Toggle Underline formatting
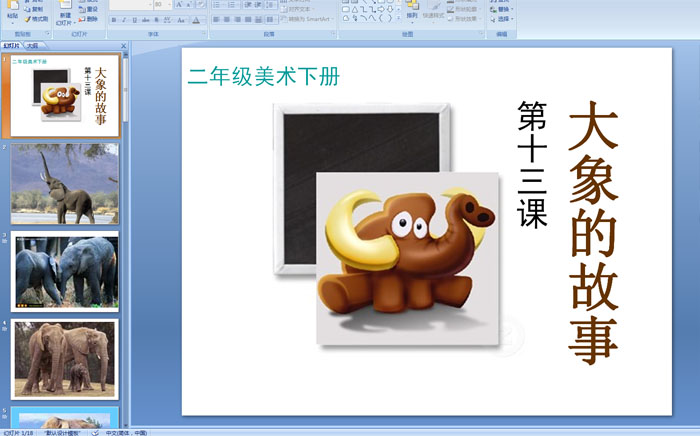 (135, 20)
